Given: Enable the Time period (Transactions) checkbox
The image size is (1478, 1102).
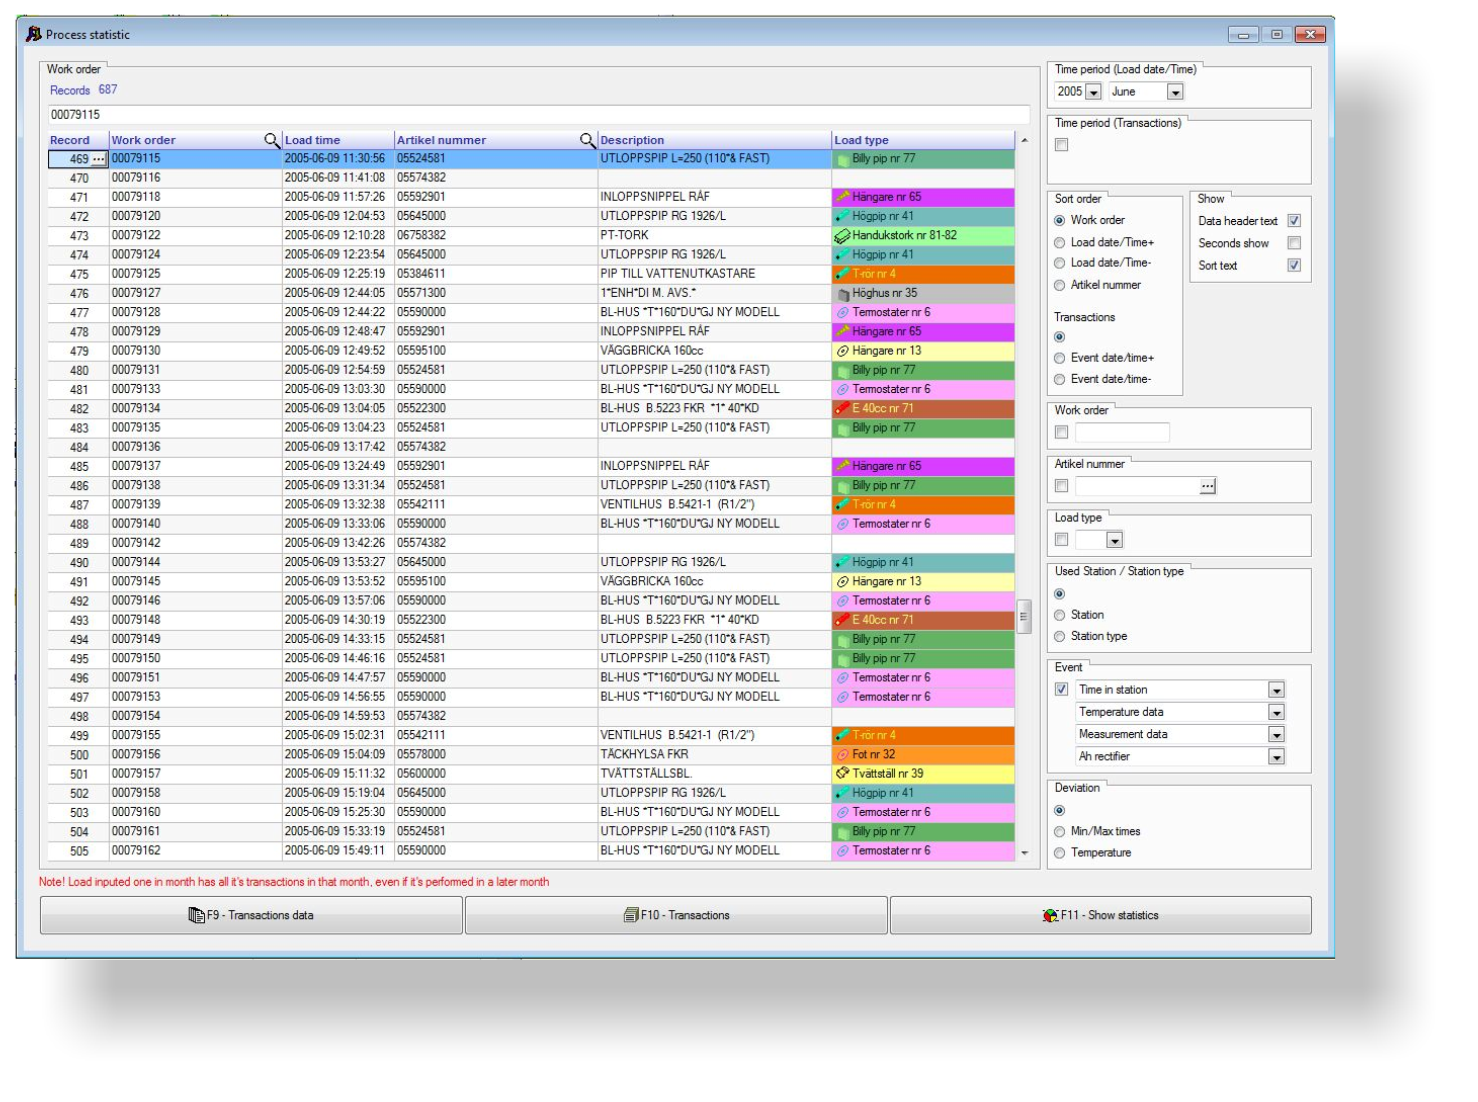Looking at the screenshot, I should (x=1062, y=145).
